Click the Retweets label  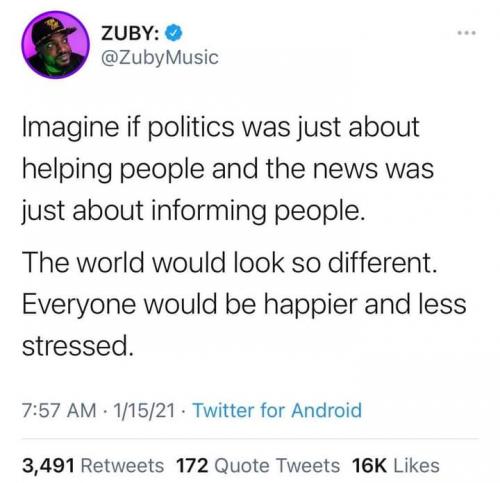click(123, 465)
